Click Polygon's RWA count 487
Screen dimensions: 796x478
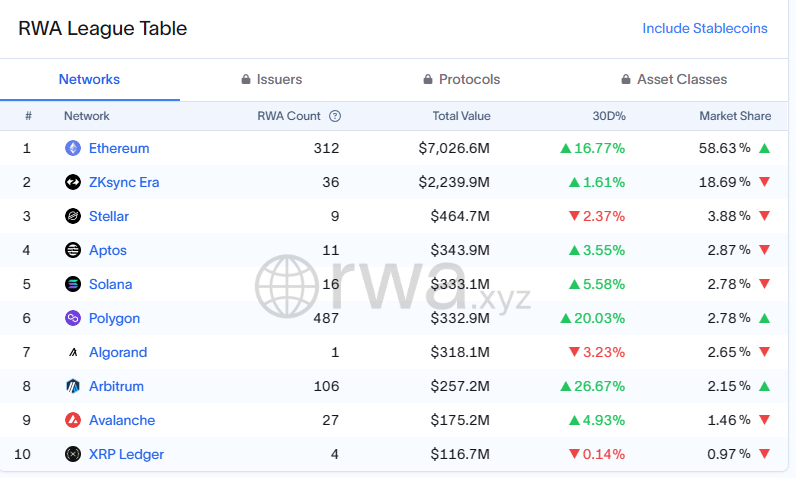coord(326,318)
